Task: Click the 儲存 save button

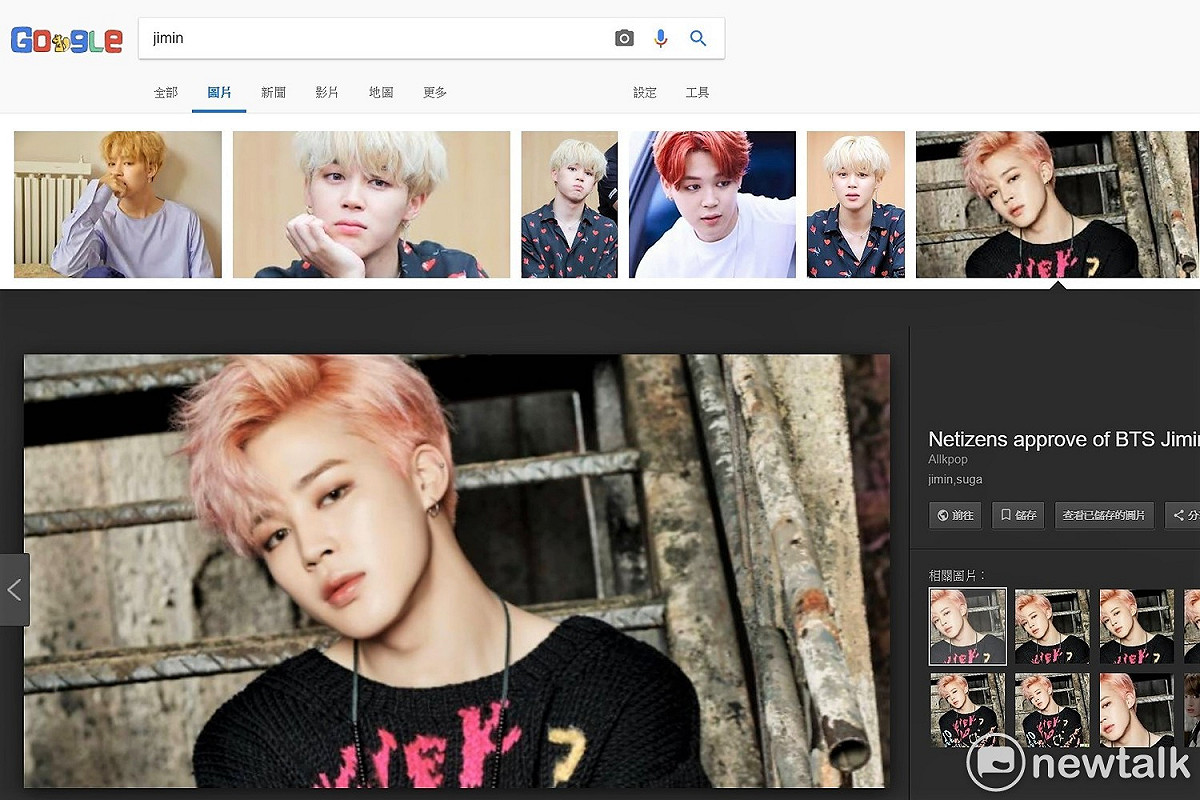Action: [x=1018, y=515]
